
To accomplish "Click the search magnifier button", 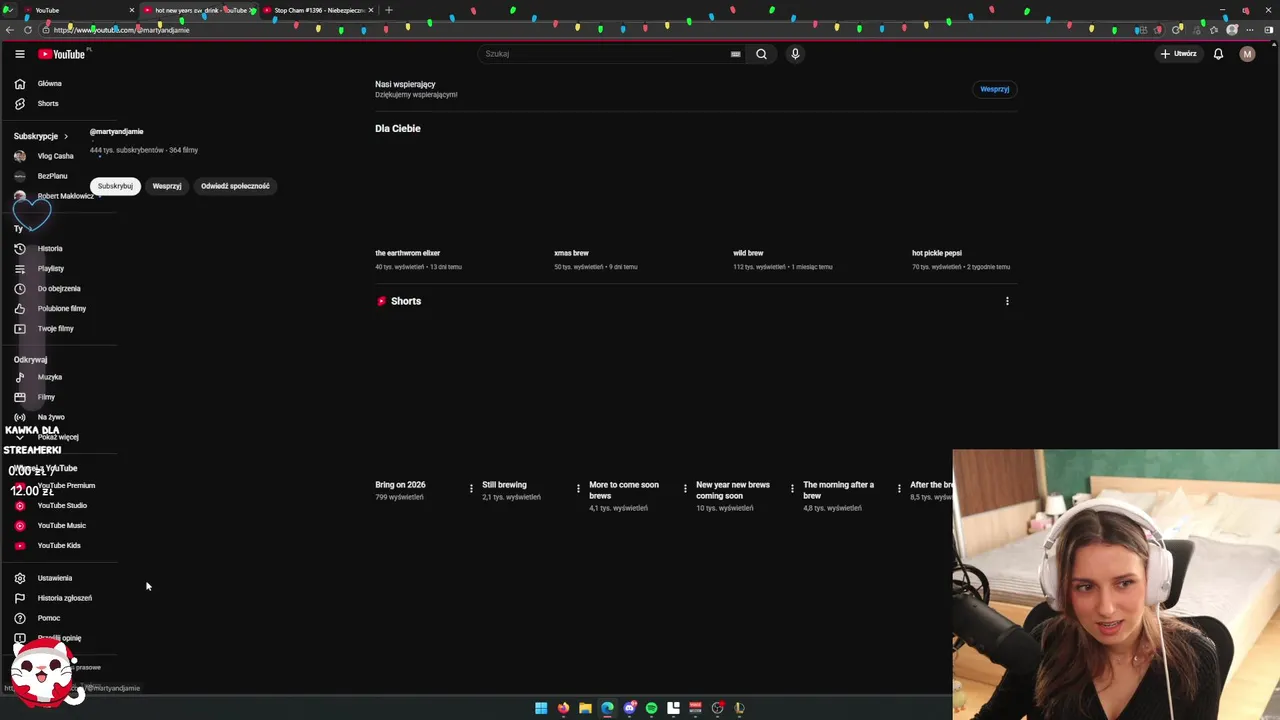I will point(761,54).
